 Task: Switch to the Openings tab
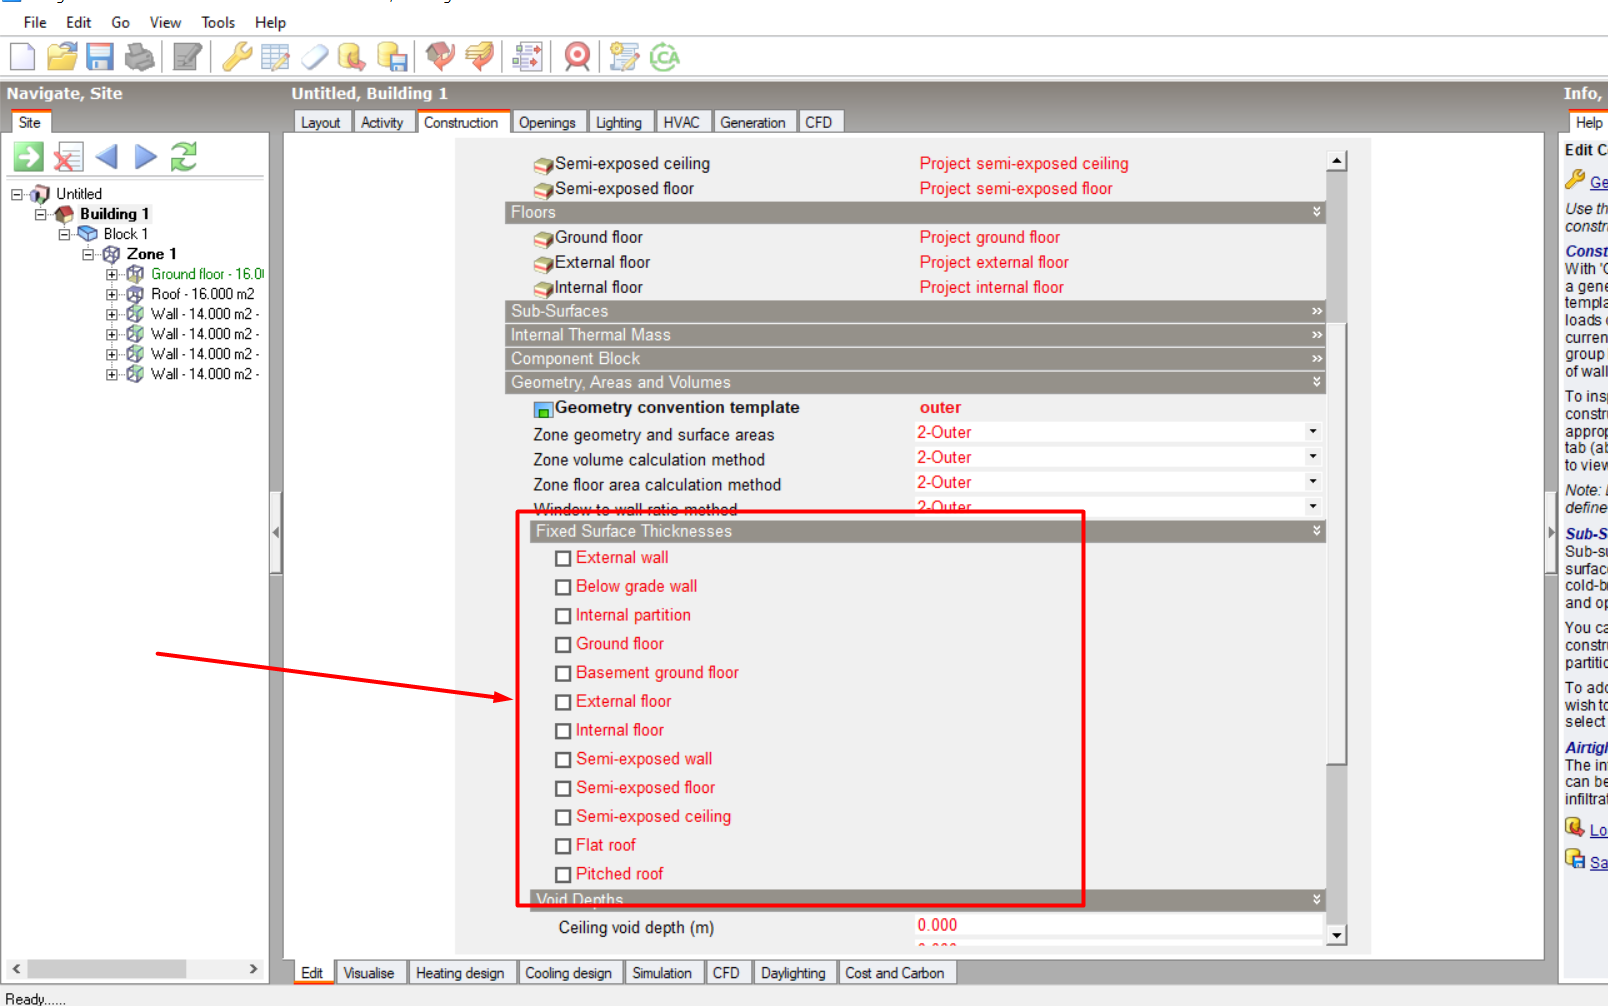point(547,122)
